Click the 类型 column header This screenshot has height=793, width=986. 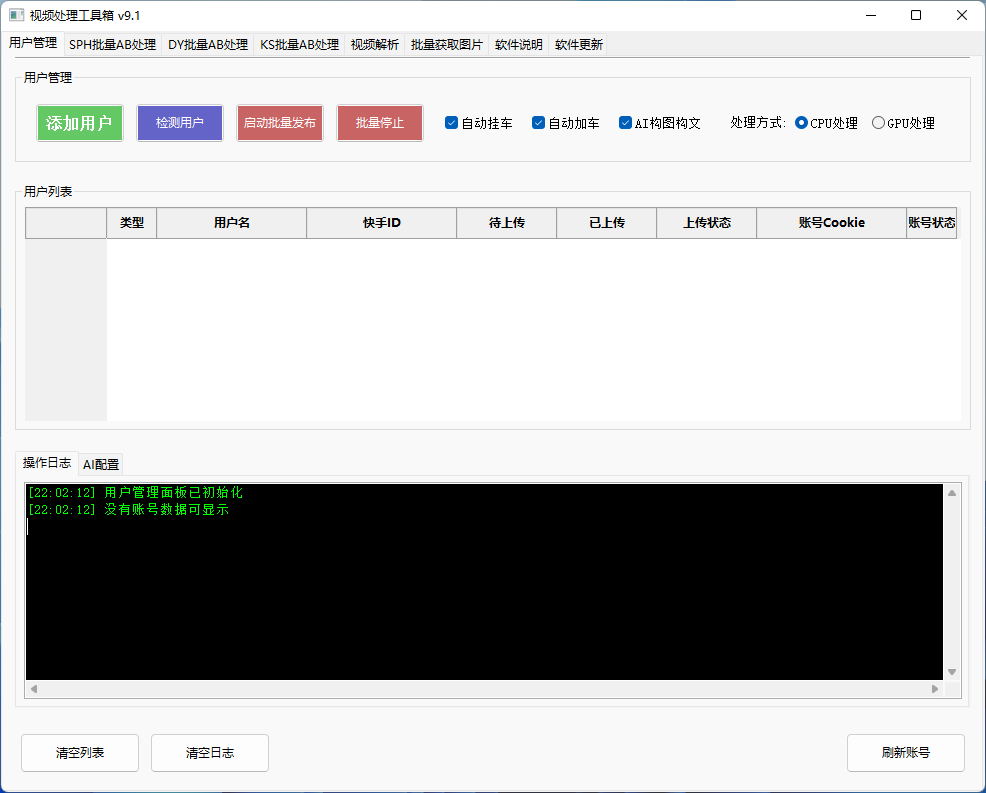click(132, 223)
